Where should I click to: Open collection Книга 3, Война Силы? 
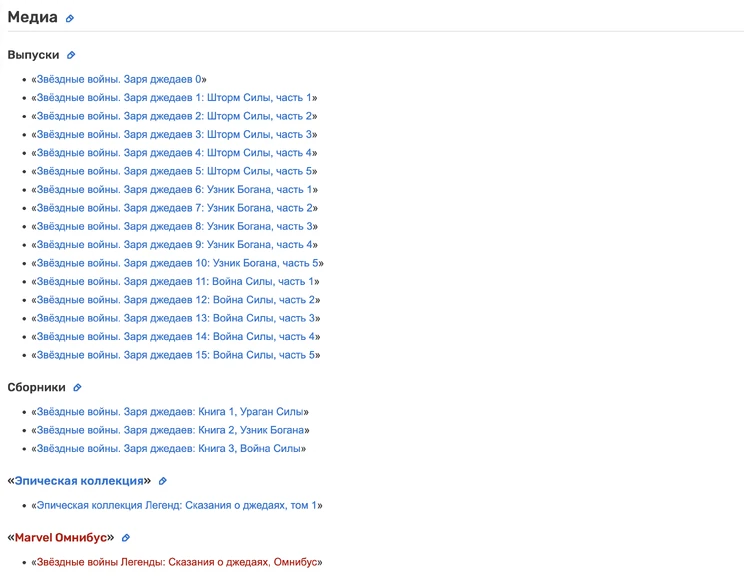tap(169, 448)
